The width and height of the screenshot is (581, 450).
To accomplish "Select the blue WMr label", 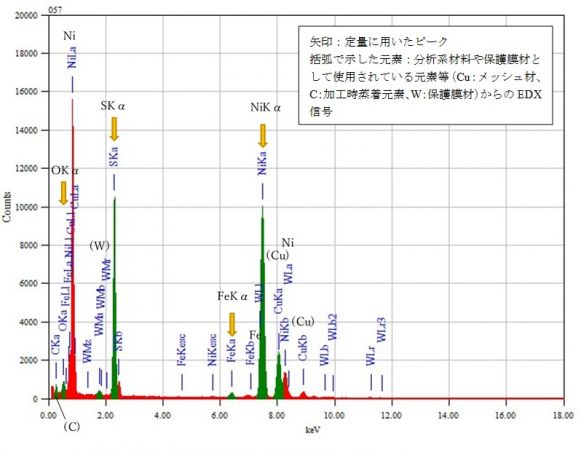I will 106,269.
